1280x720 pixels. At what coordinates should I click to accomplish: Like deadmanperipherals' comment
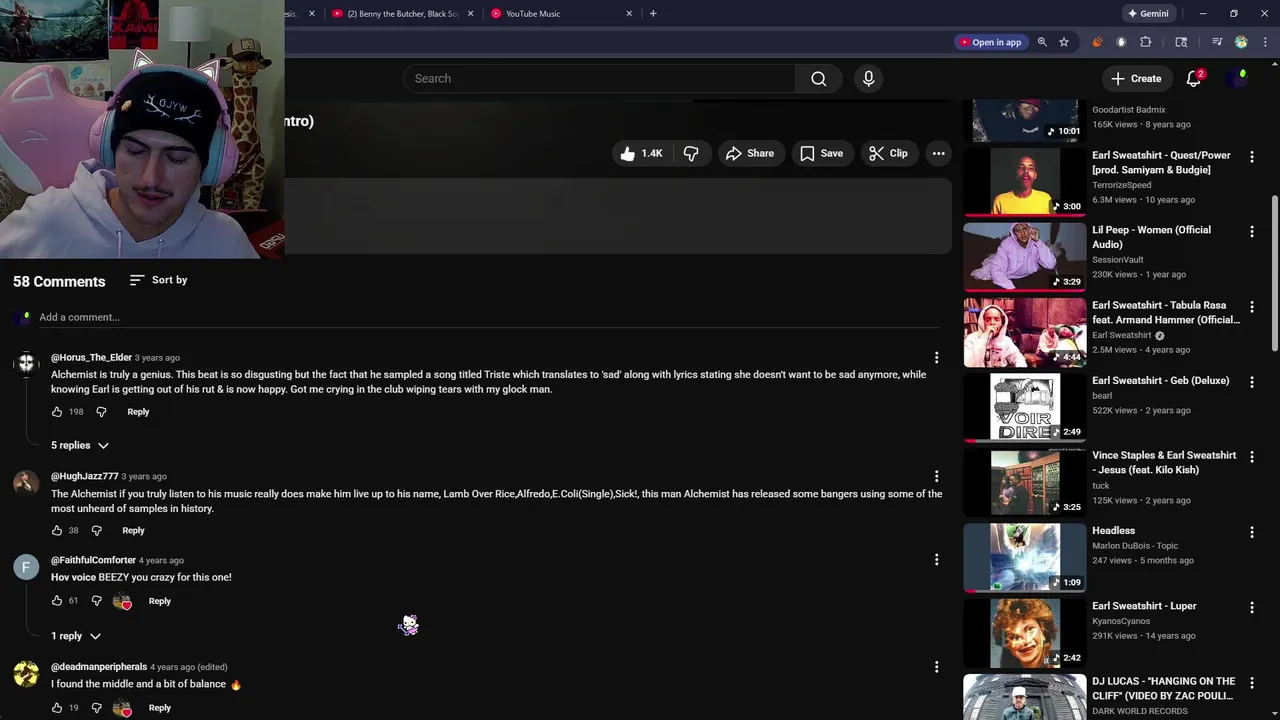pyautogui.click(x=57, y=708)
